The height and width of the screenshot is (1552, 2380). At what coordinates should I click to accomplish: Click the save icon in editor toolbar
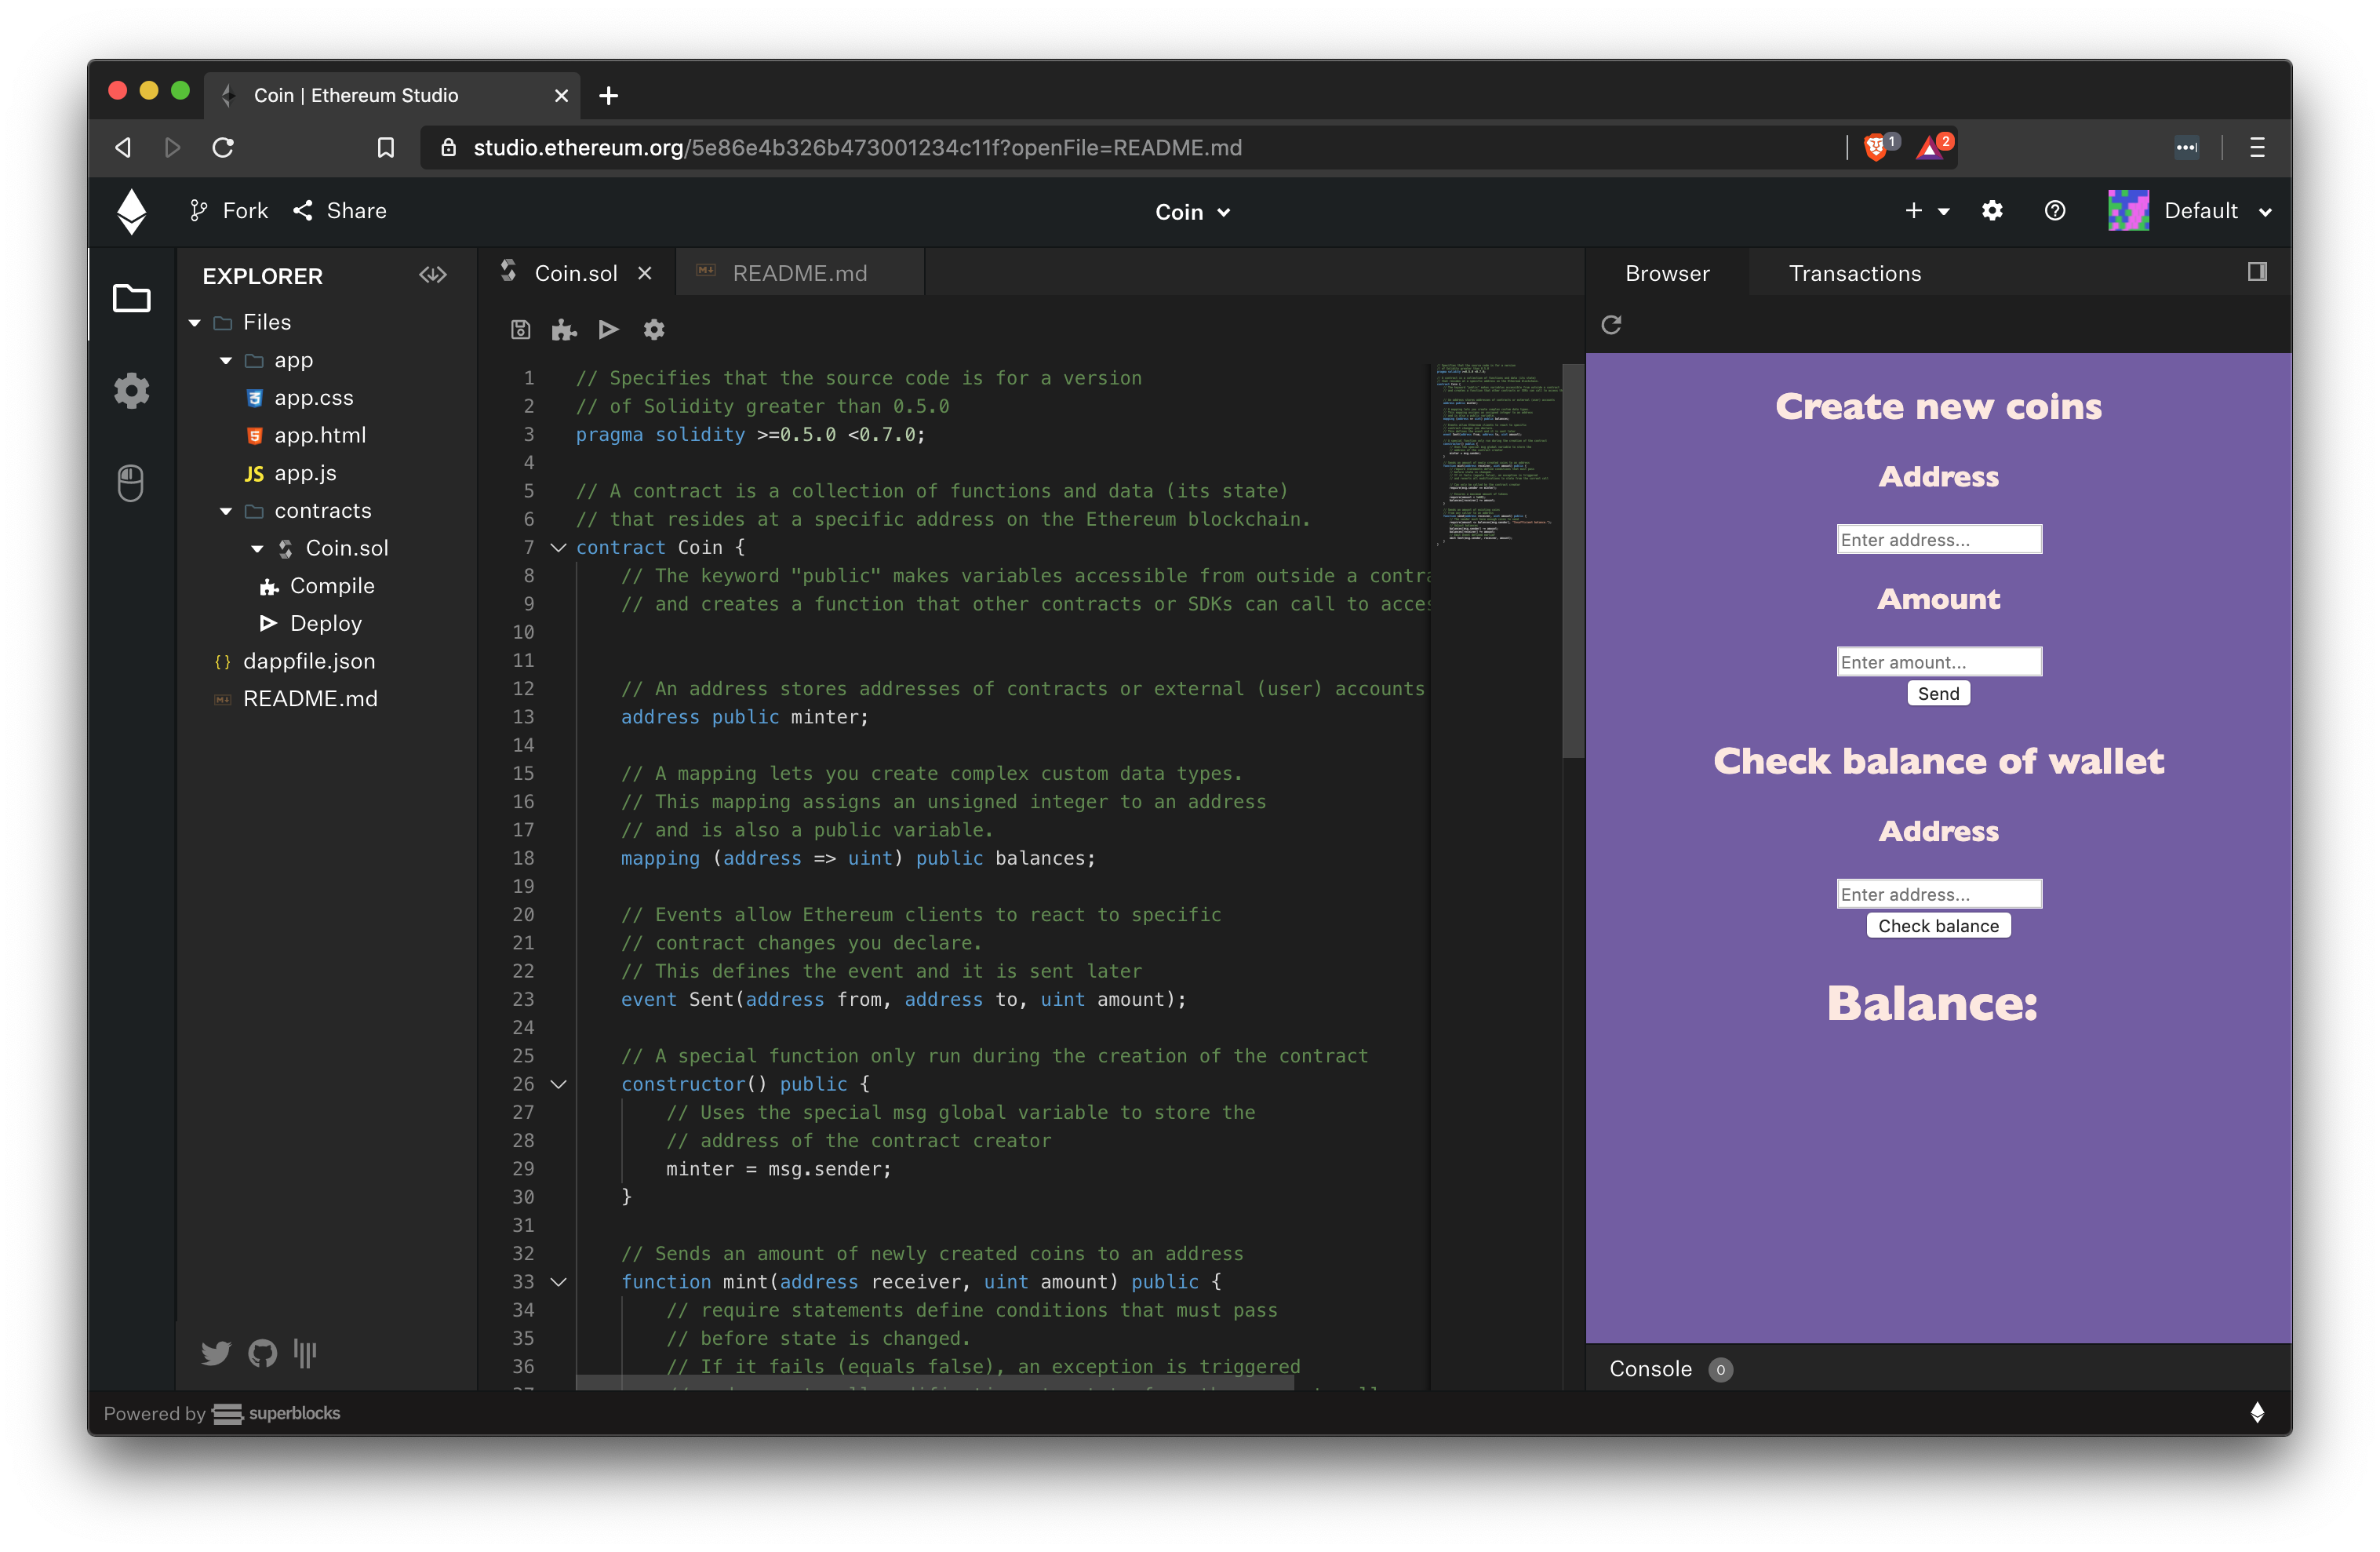pos(520,330)
